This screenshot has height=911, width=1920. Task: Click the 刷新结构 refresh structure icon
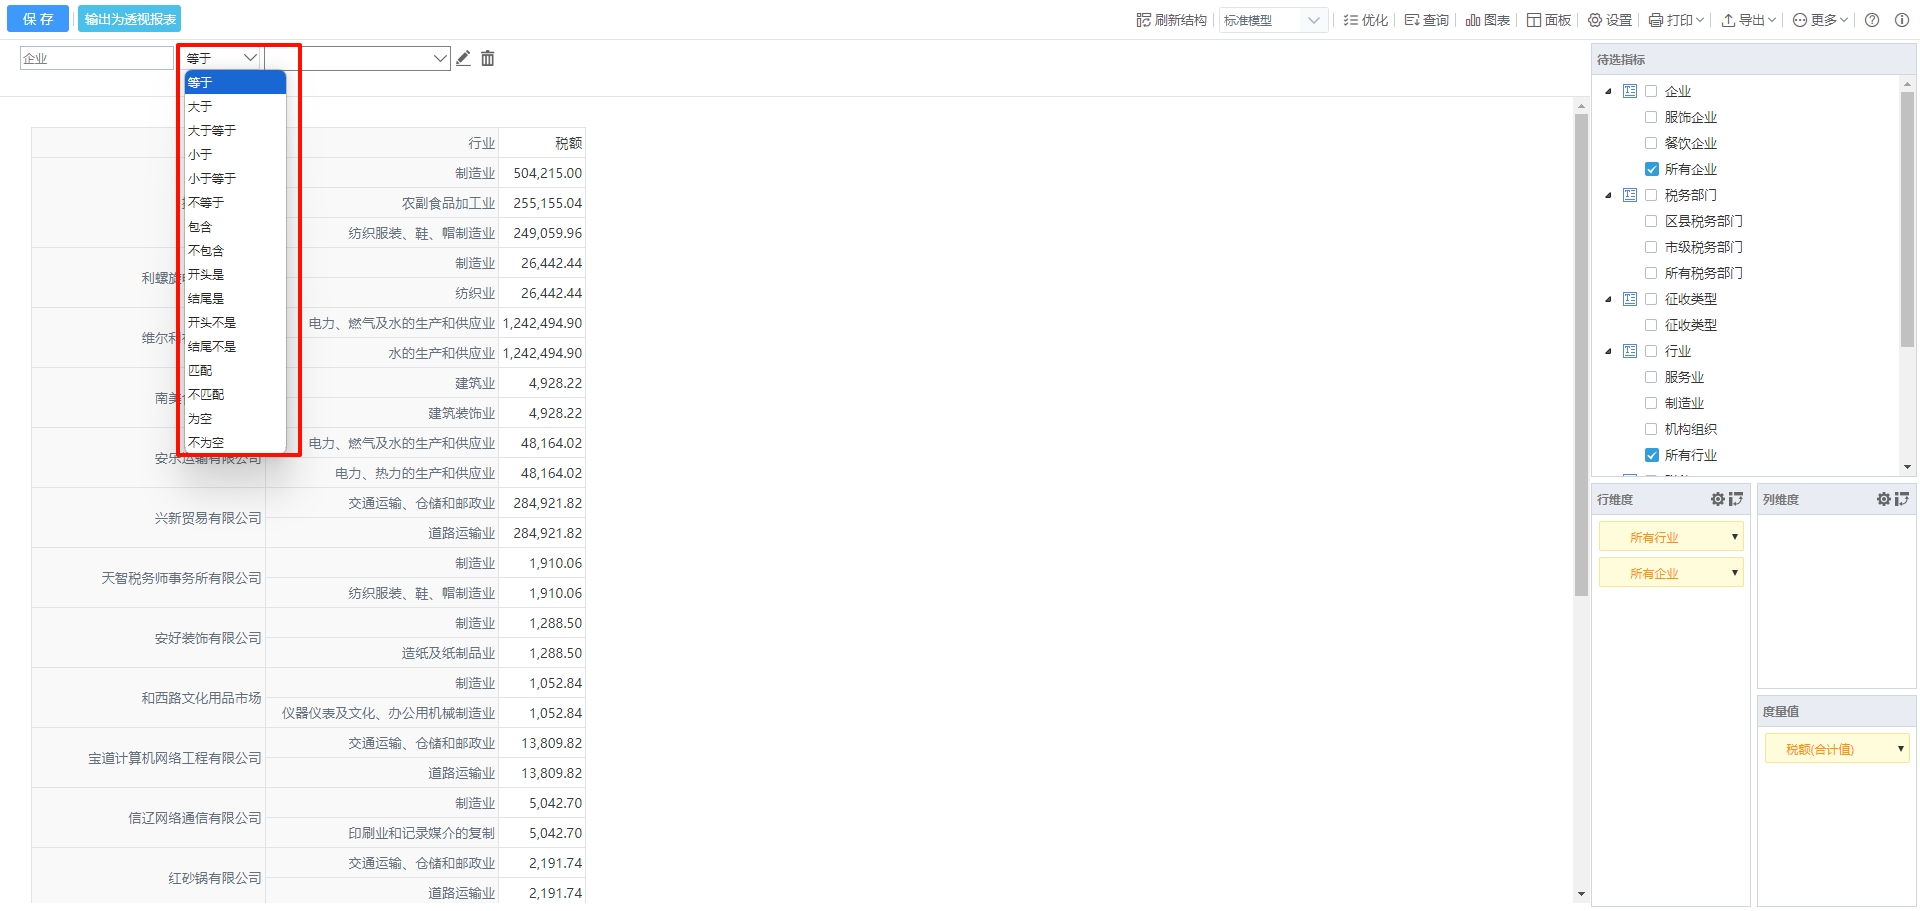tap(1143, 20)
